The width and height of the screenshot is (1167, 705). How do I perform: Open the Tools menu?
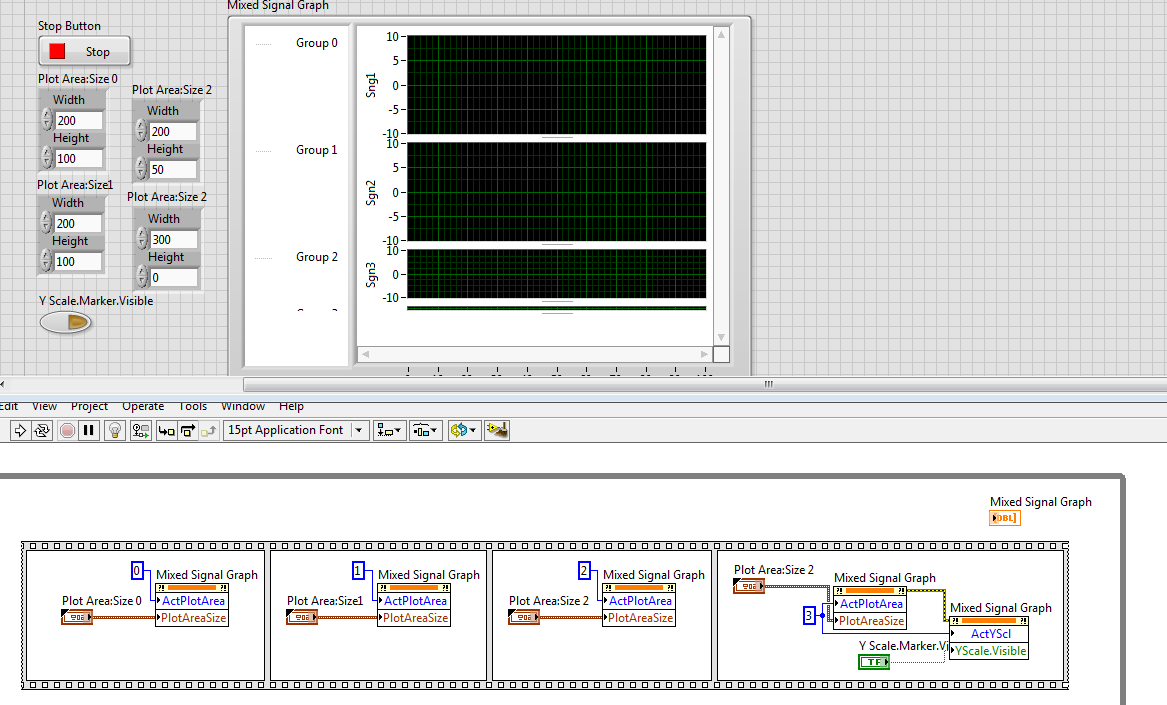[193, 406]
